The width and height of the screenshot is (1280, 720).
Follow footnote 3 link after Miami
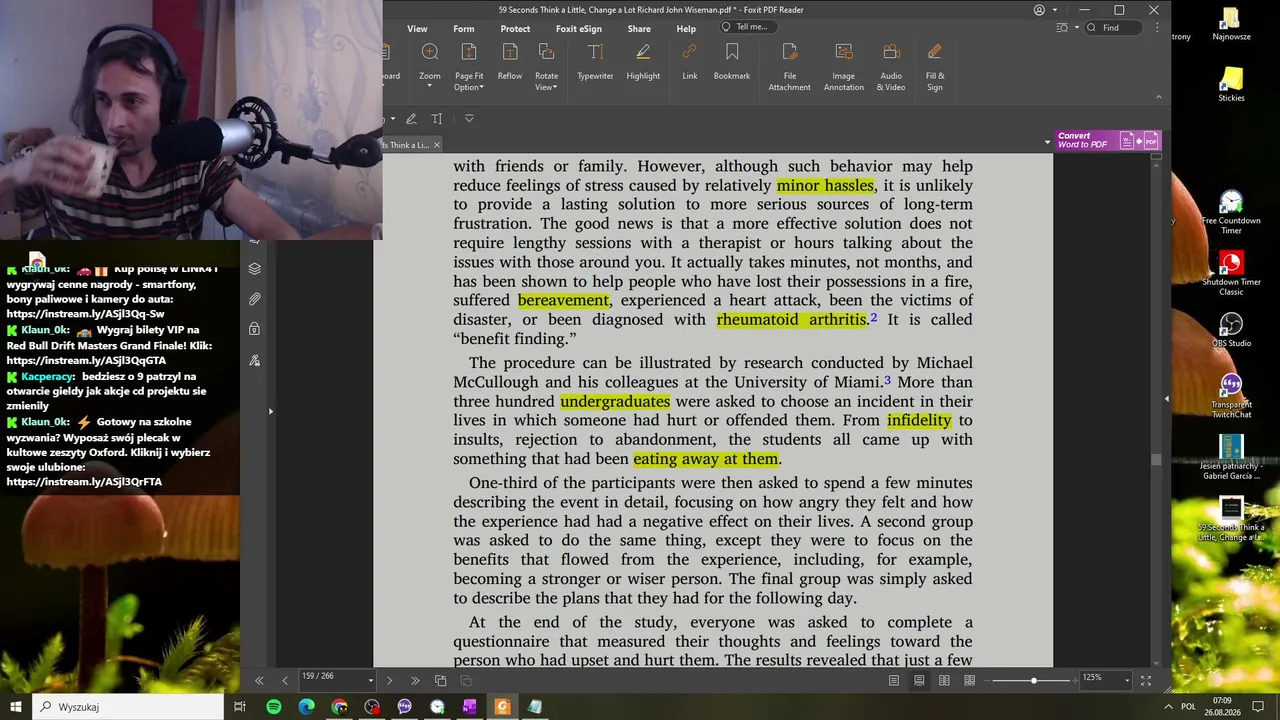[x=887, y=380]
